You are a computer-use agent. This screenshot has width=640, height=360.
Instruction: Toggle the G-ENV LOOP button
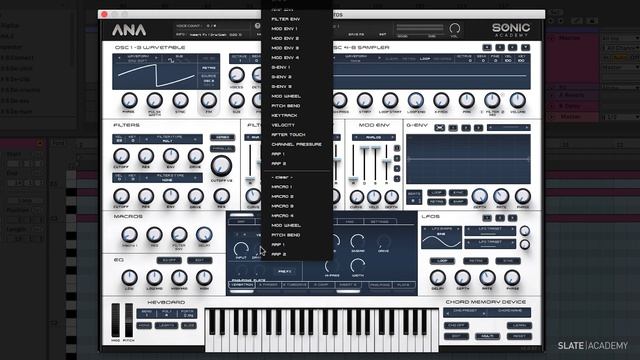click(x=436, y=193)
